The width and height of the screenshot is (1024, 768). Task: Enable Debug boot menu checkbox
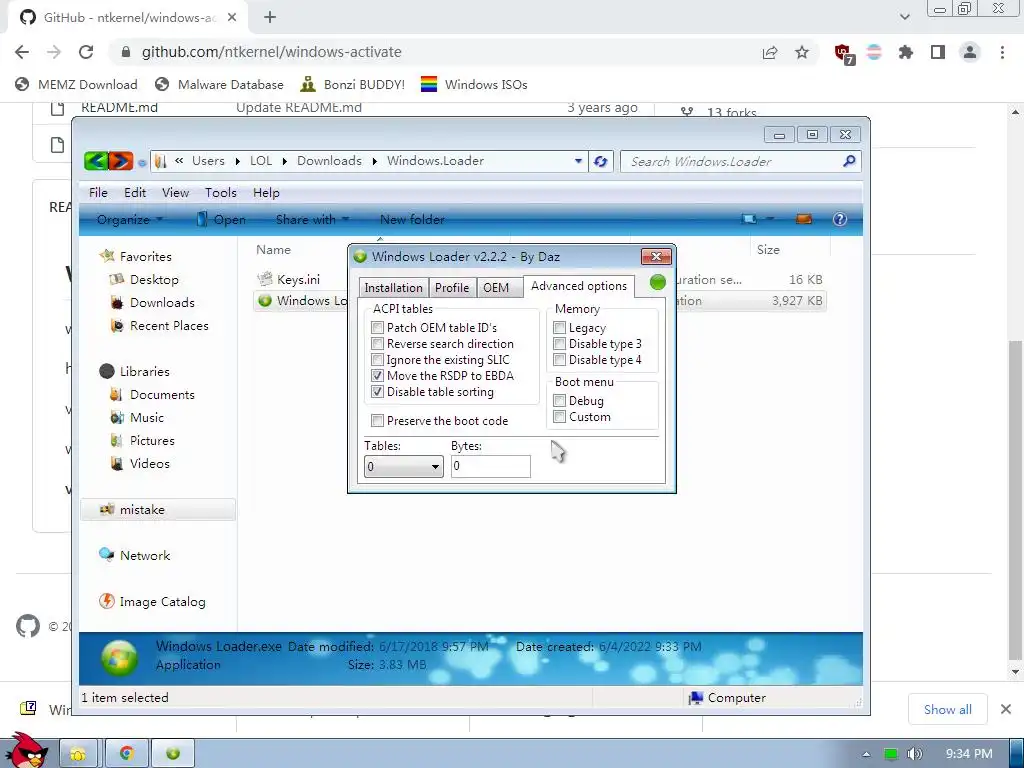click(559, 400)
